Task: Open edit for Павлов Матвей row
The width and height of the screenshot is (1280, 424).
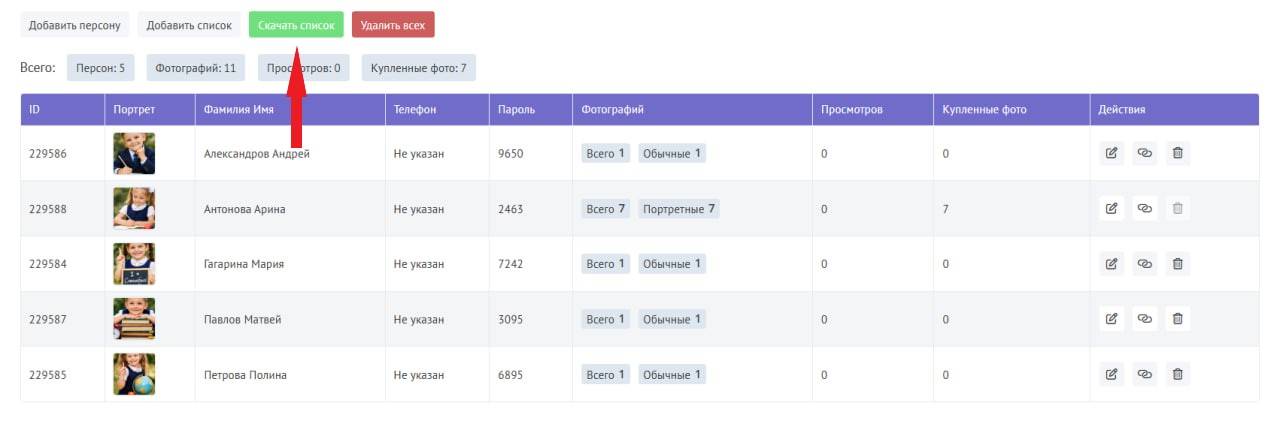Action: point(1111,319)
